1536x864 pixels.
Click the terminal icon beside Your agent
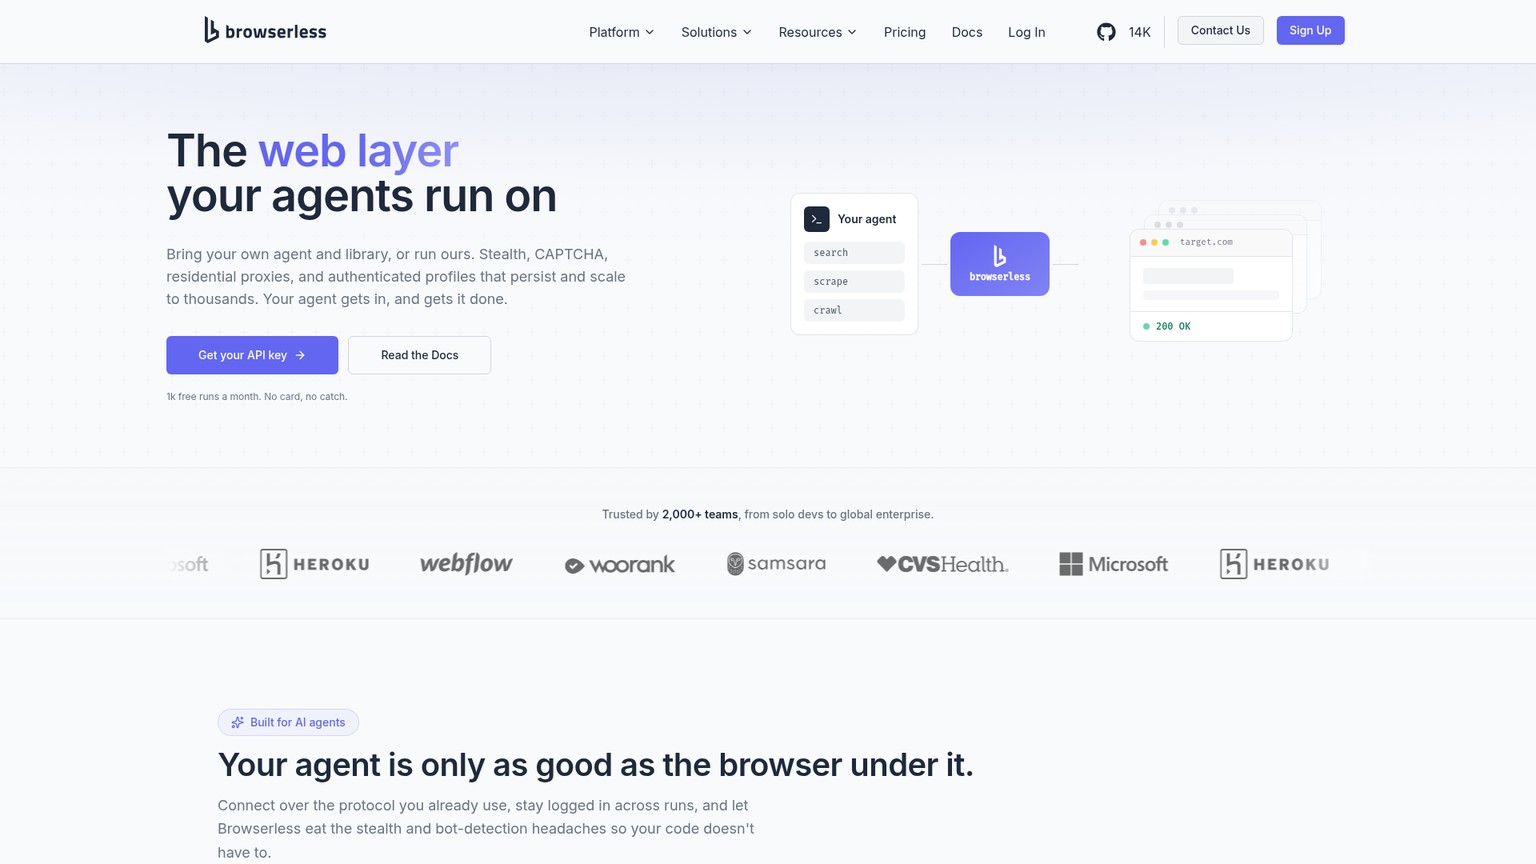(817, 219)
